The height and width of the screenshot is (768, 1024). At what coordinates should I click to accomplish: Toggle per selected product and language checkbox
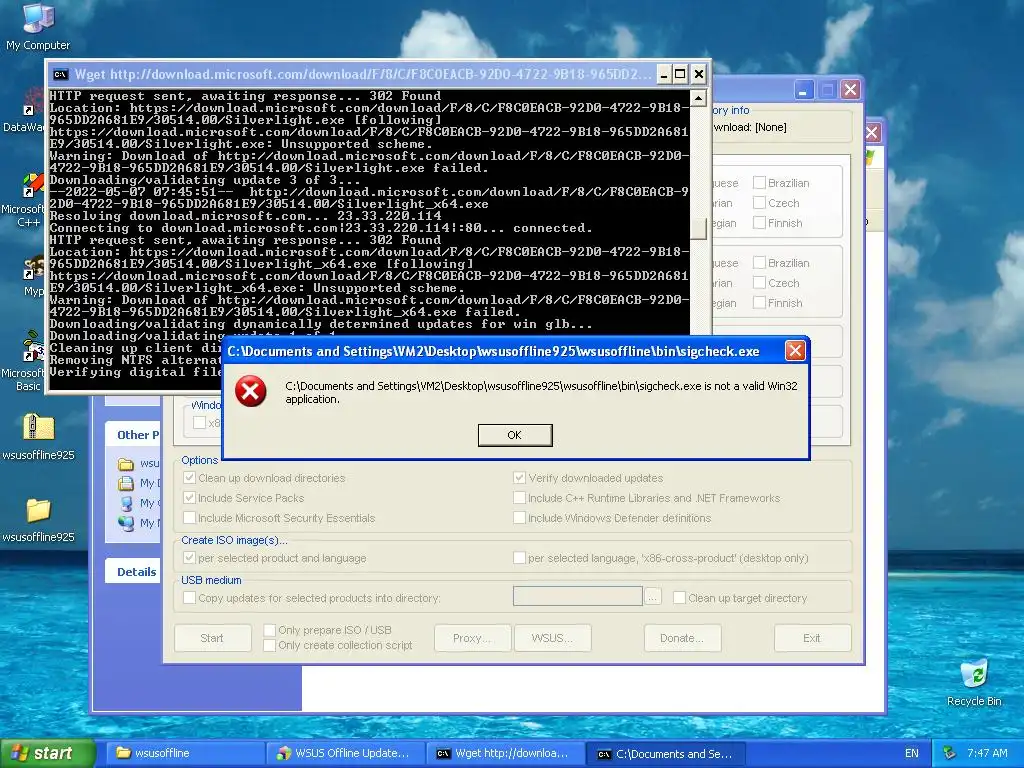[189, 558]
